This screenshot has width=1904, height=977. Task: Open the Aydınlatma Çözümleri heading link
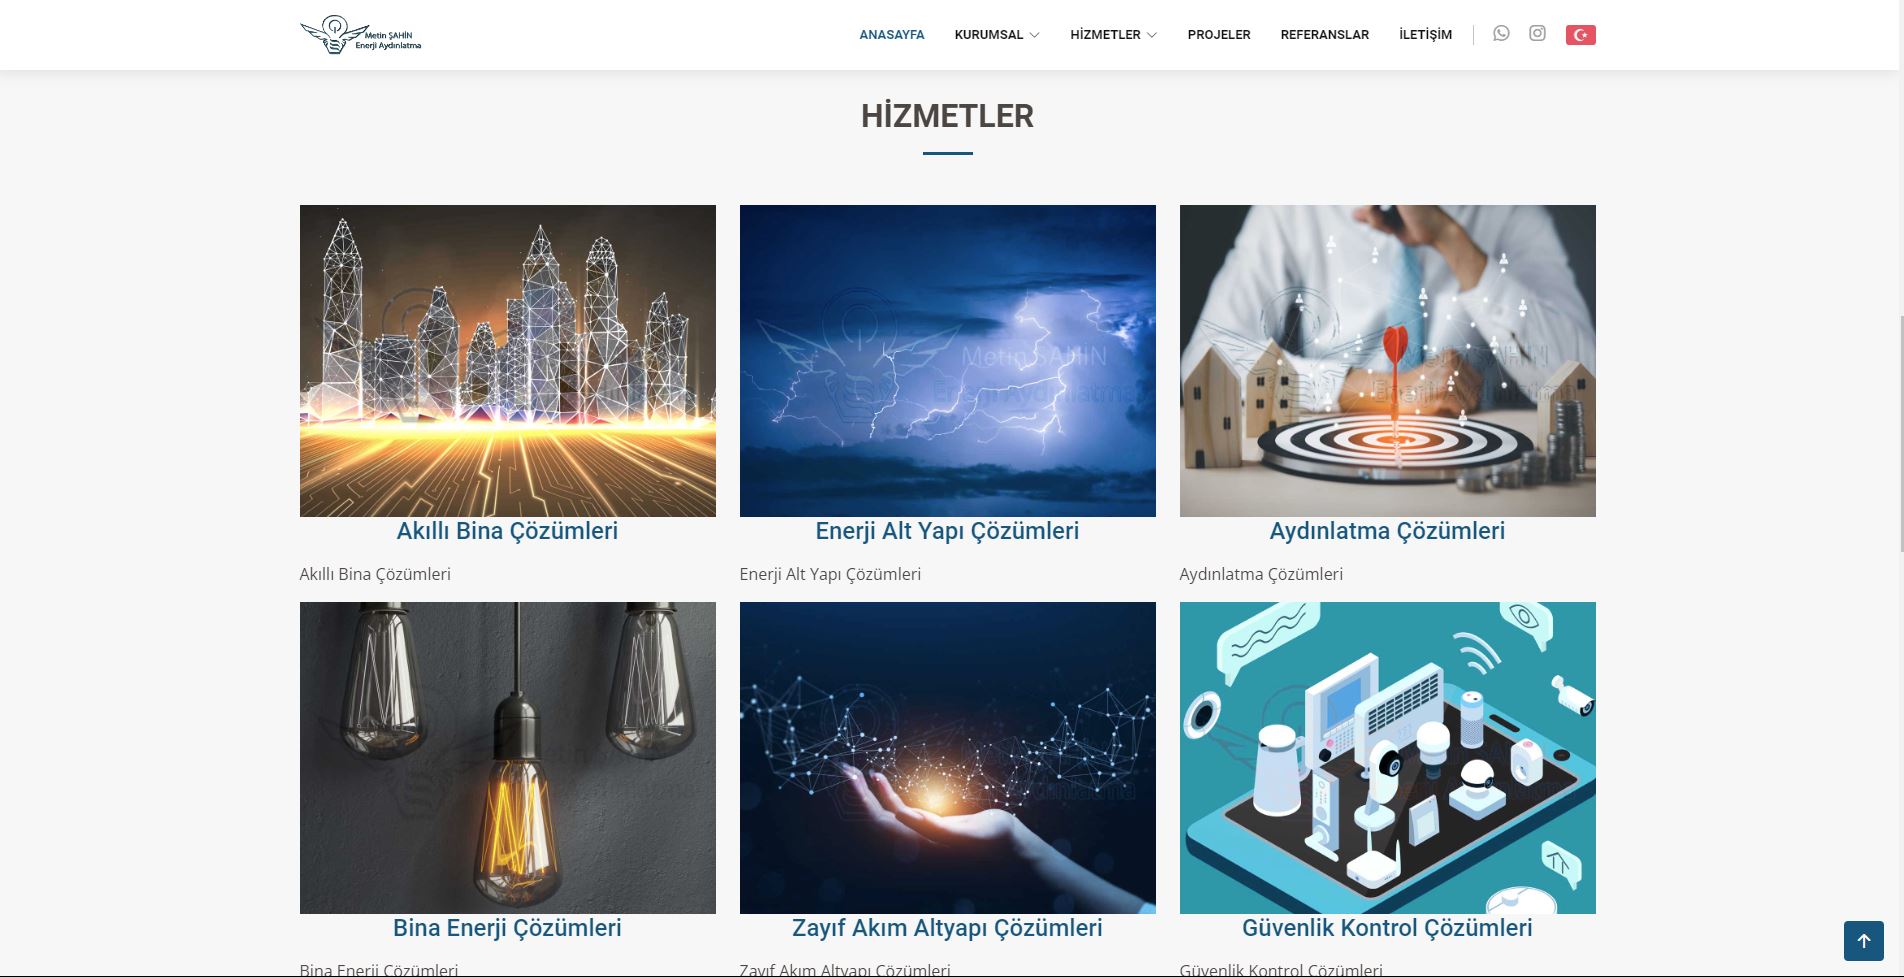(1387, 531)
